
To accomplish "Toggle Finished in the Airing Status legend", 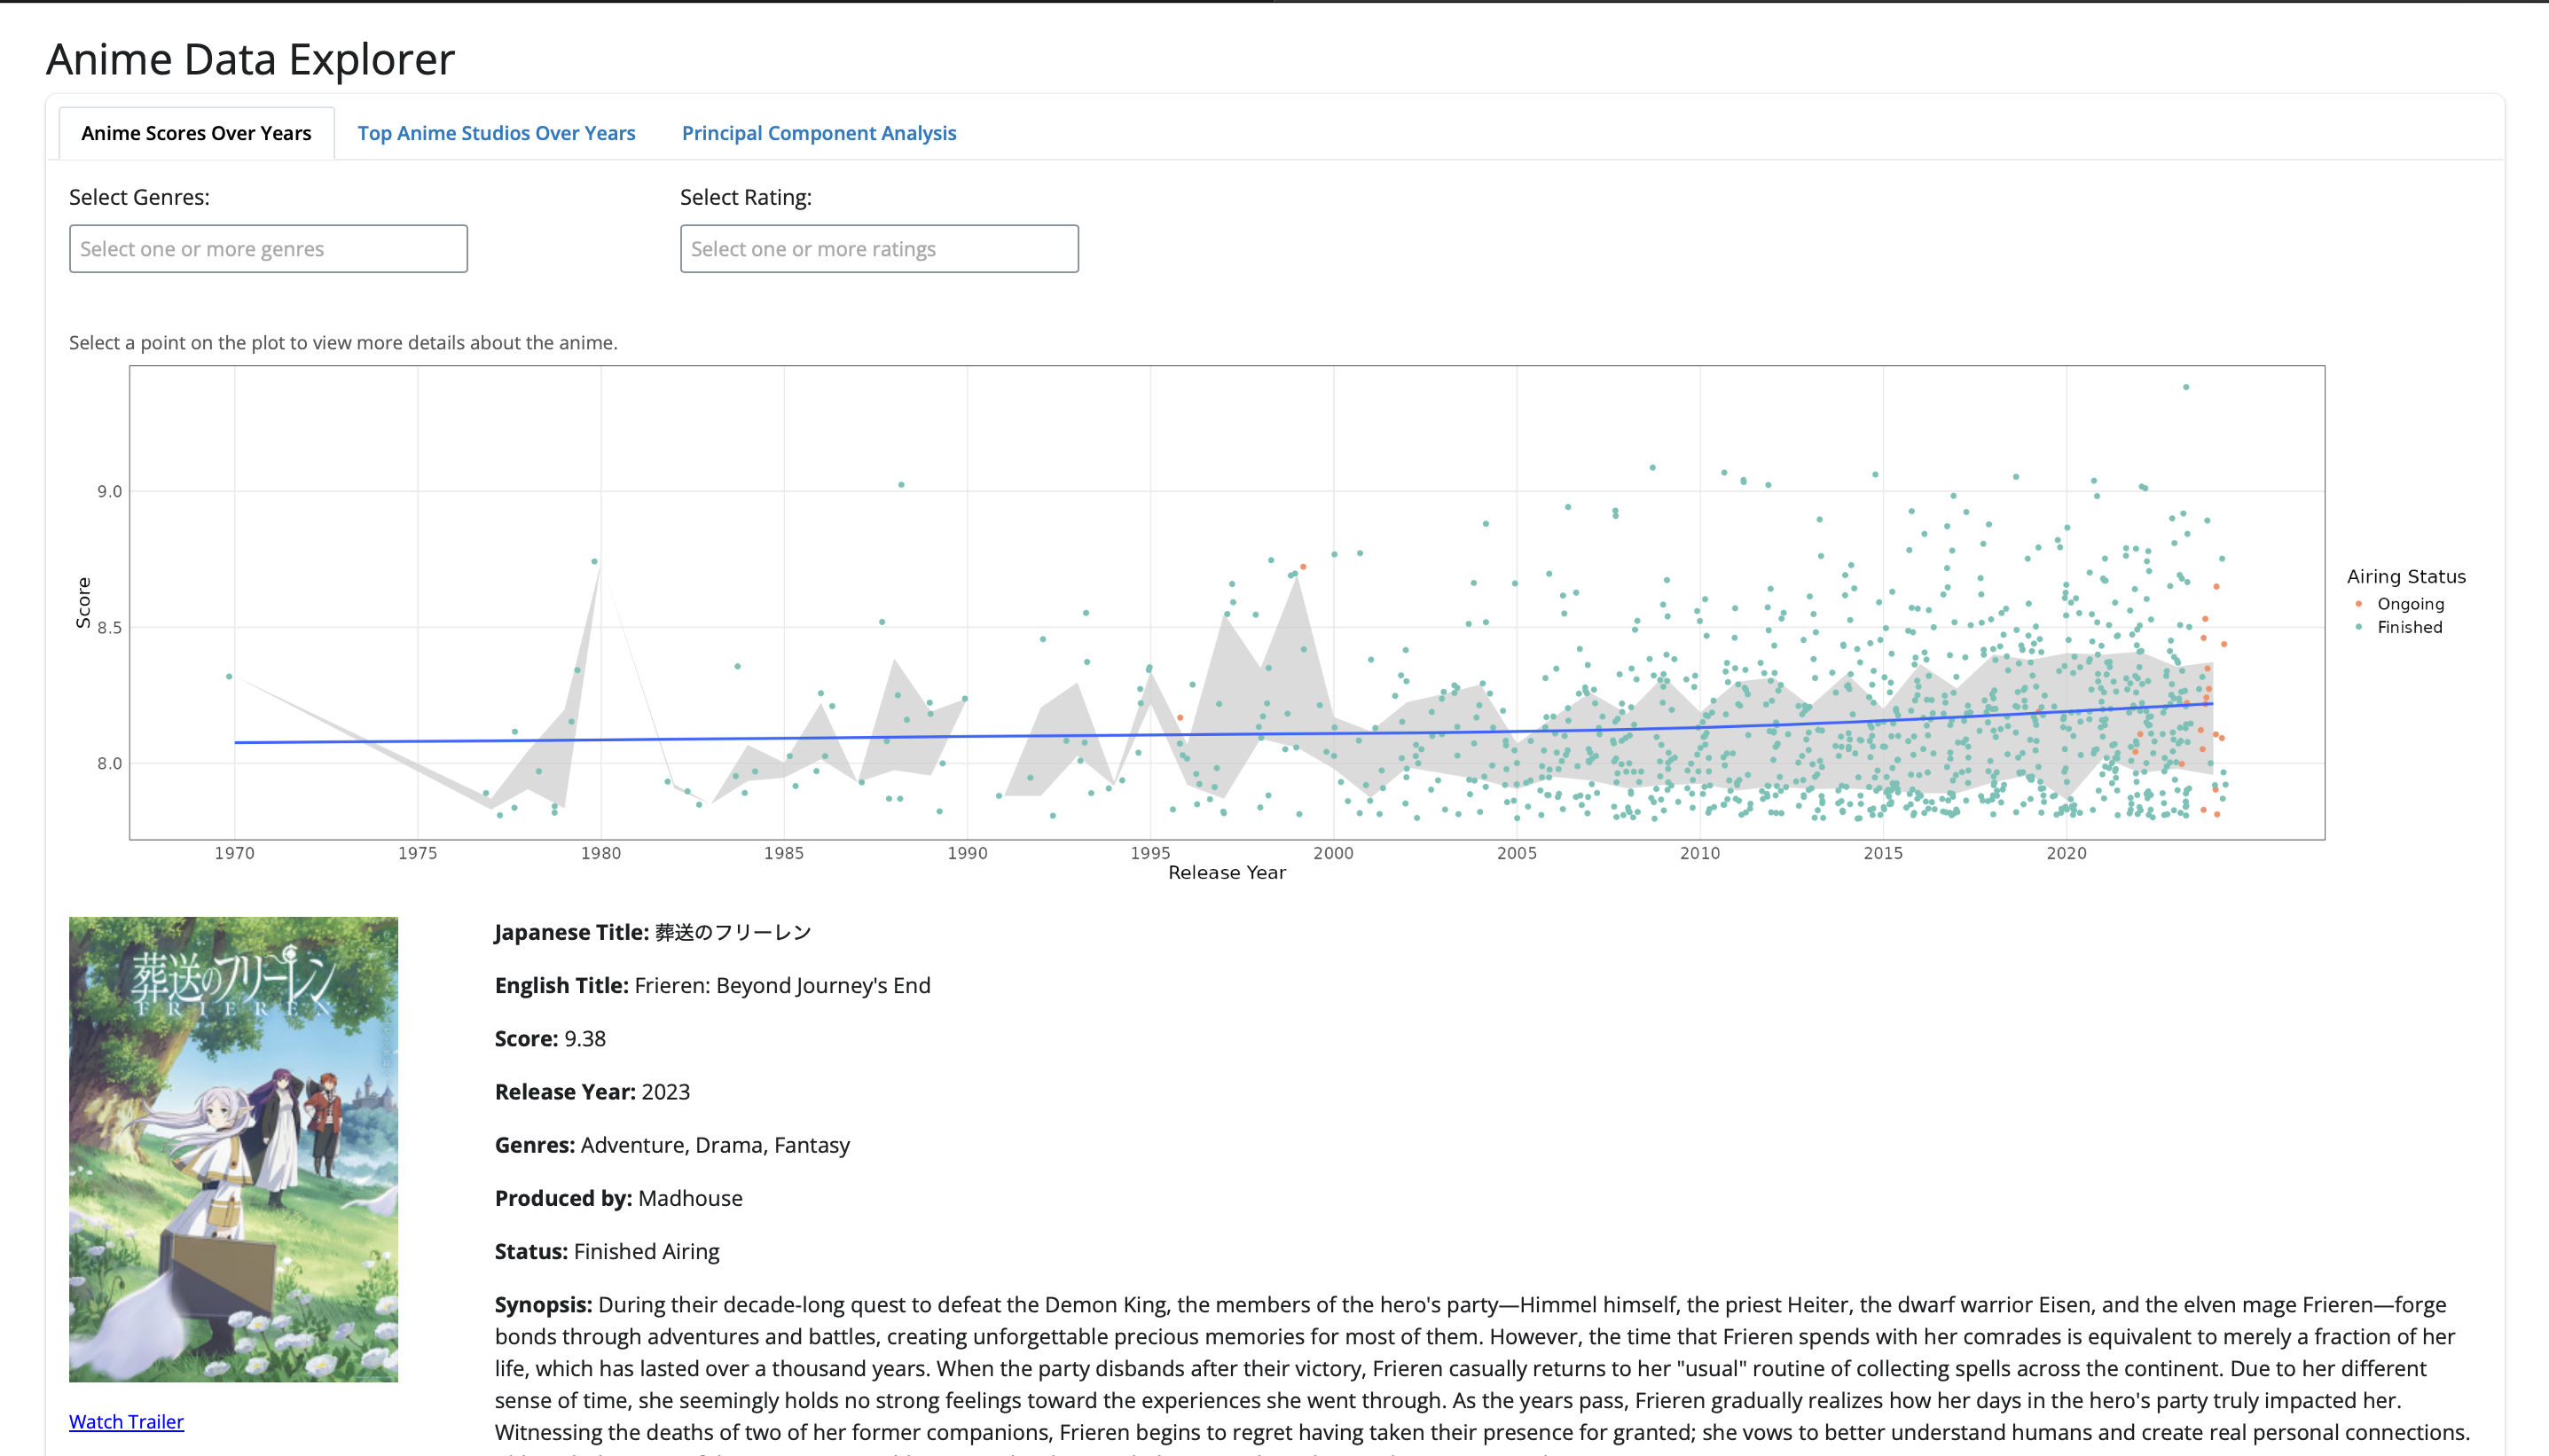I will tap(2409, 627).
